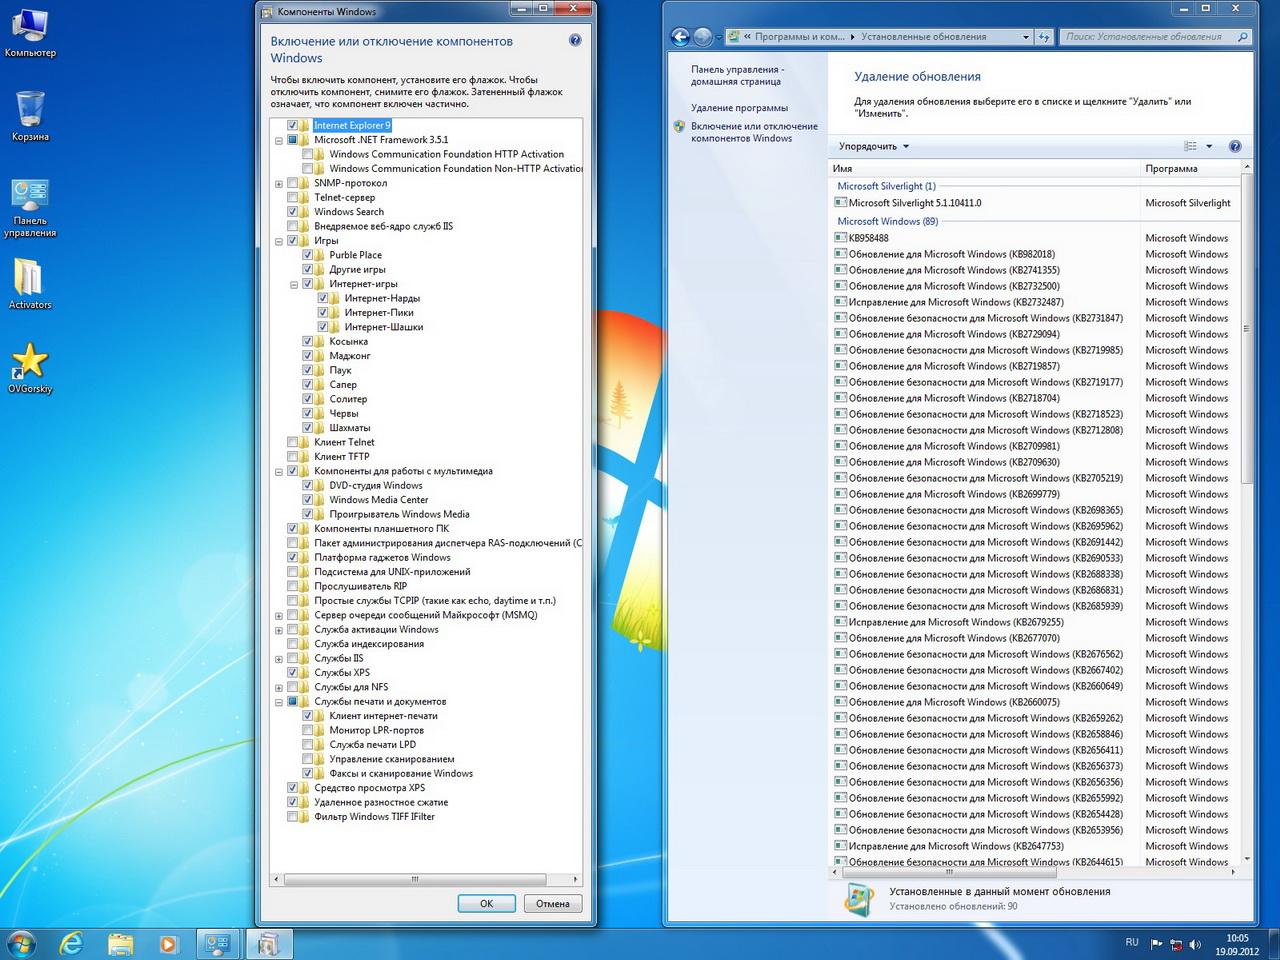Select the Панель управления desktop shortcut
Image resolution: width=1280 pixels, height=960 pixels.
click(30, 207)
